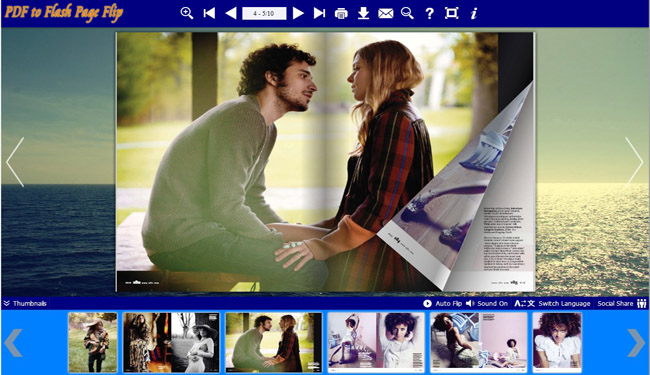Open help with question mark icon
Screen dimensions: 650x375
click(x=429, y=14)
